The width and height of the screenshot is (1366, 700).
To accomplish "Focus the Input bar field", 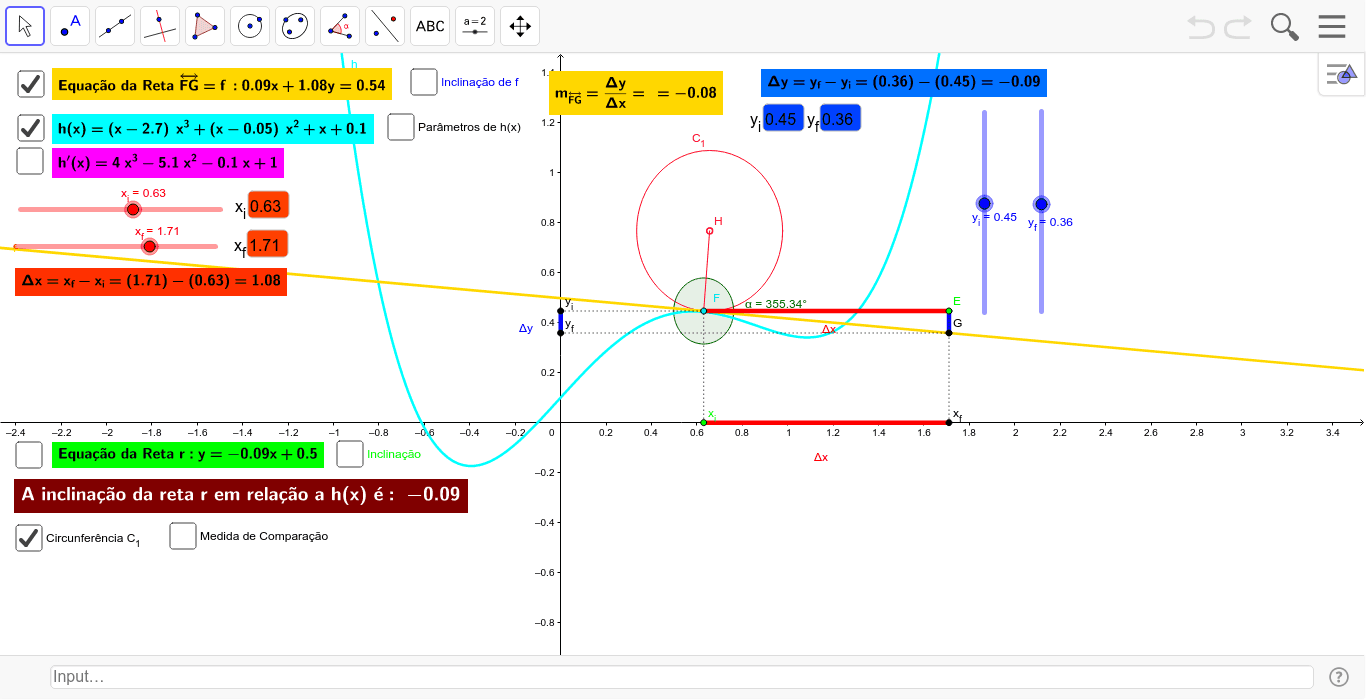I will pyautogui.click(x=681, y=677).
